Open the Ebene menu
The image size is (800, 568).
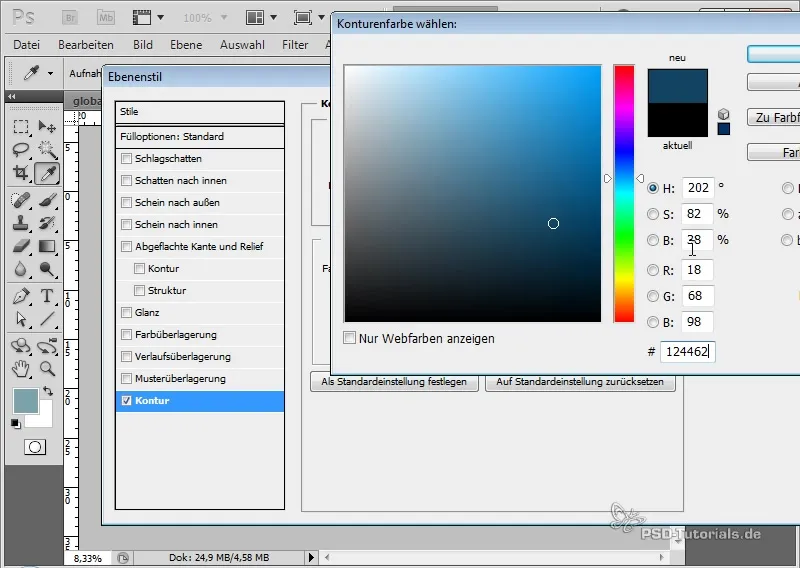coord(186,45)
